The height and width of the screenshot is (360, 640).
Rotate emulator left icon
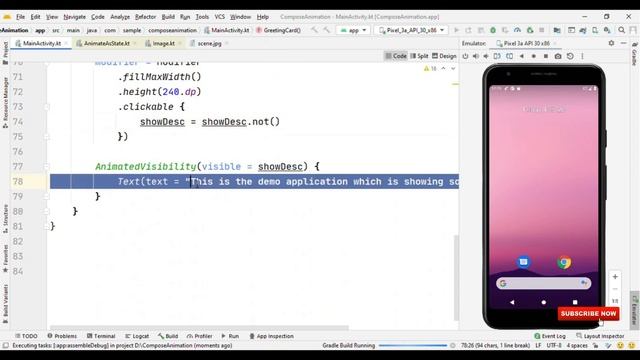tap(497, 56)
